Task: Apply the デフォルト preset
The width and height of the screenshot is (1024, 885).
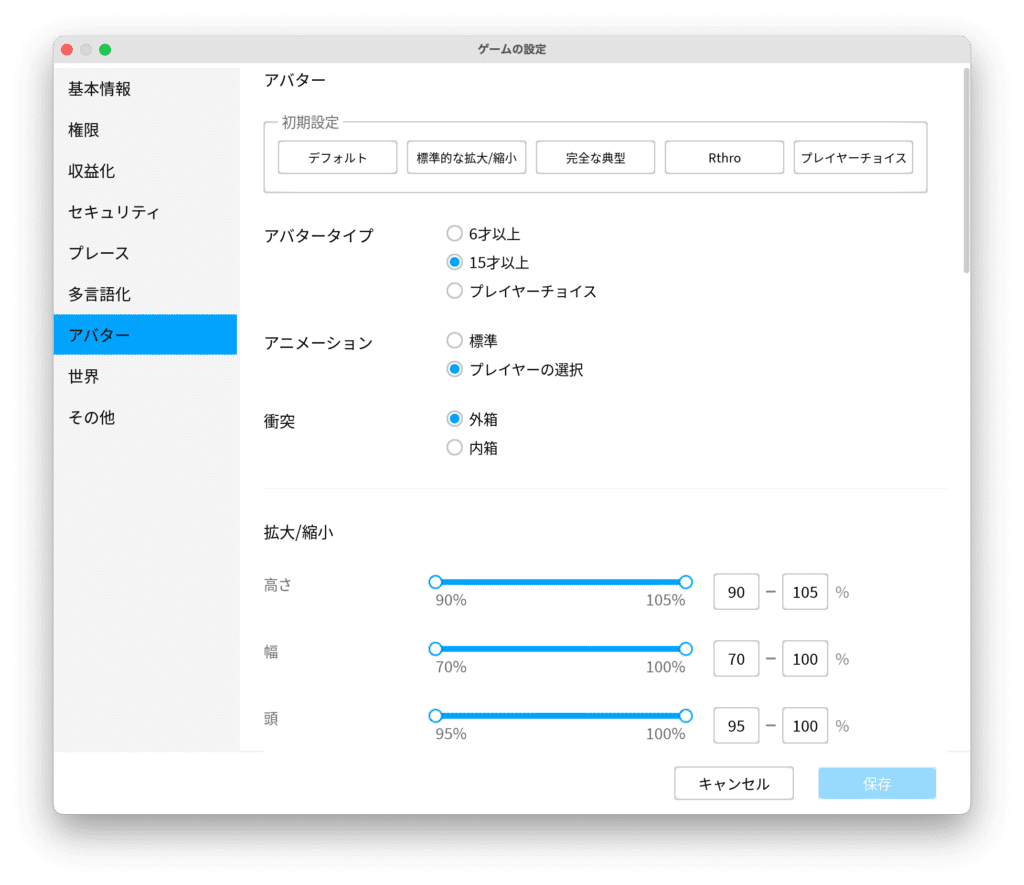Action: click(337, 158)
